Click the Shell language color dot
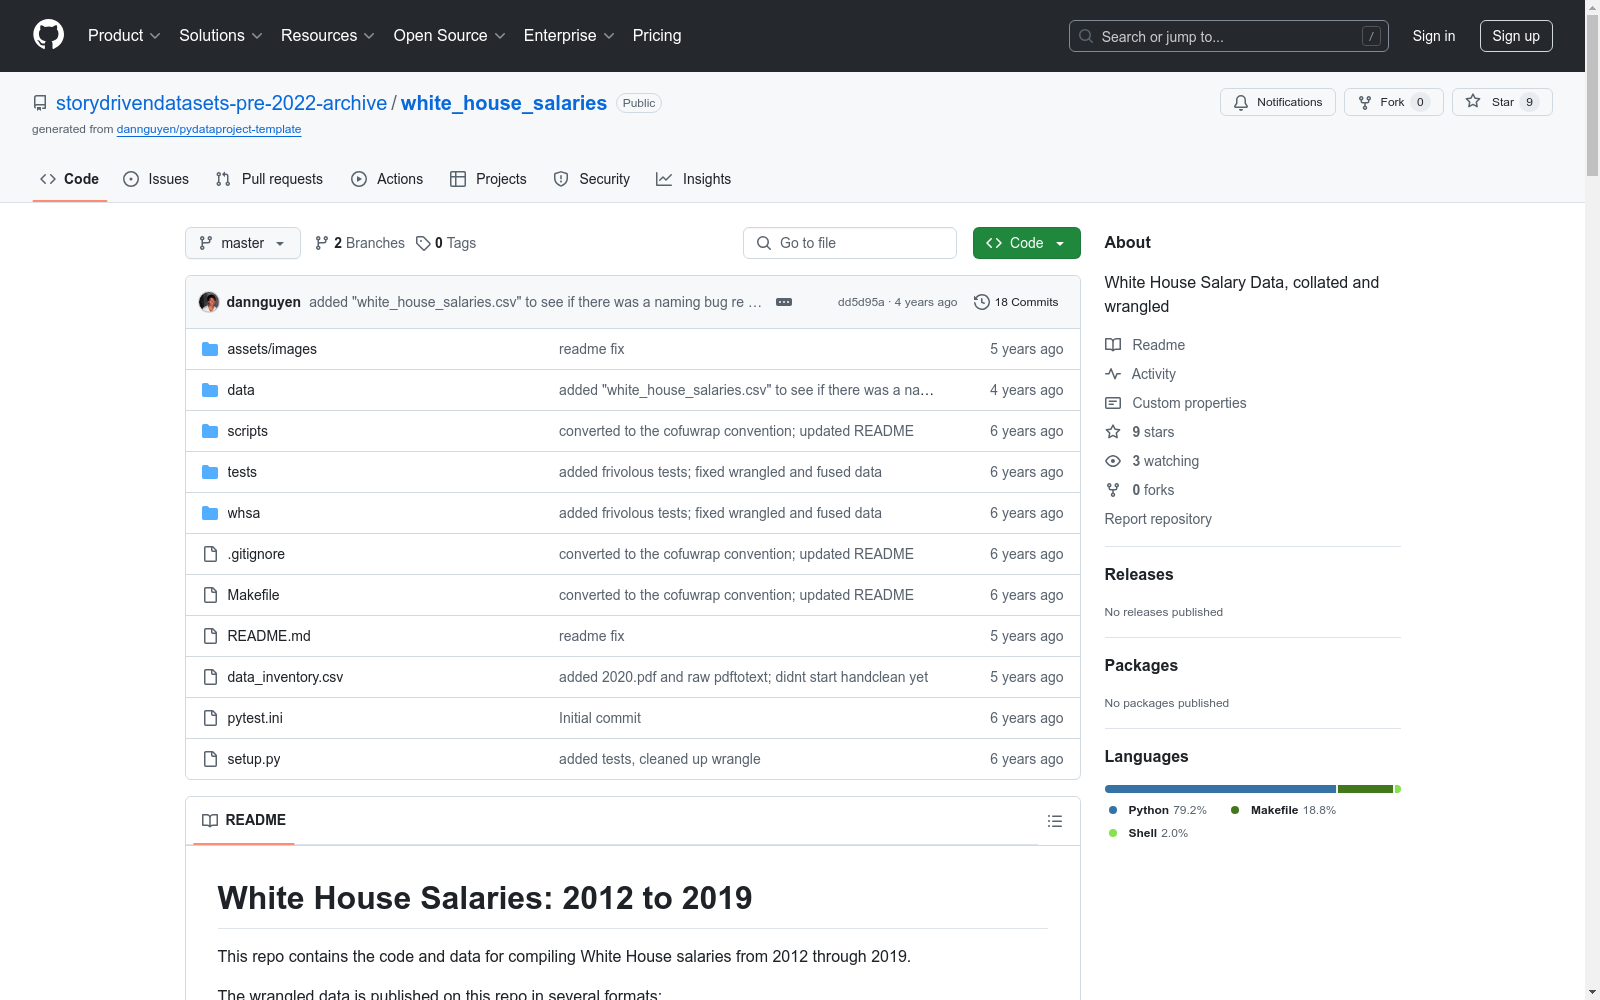This screenshot has width=1600, height=1000. tap(1113, 833)
